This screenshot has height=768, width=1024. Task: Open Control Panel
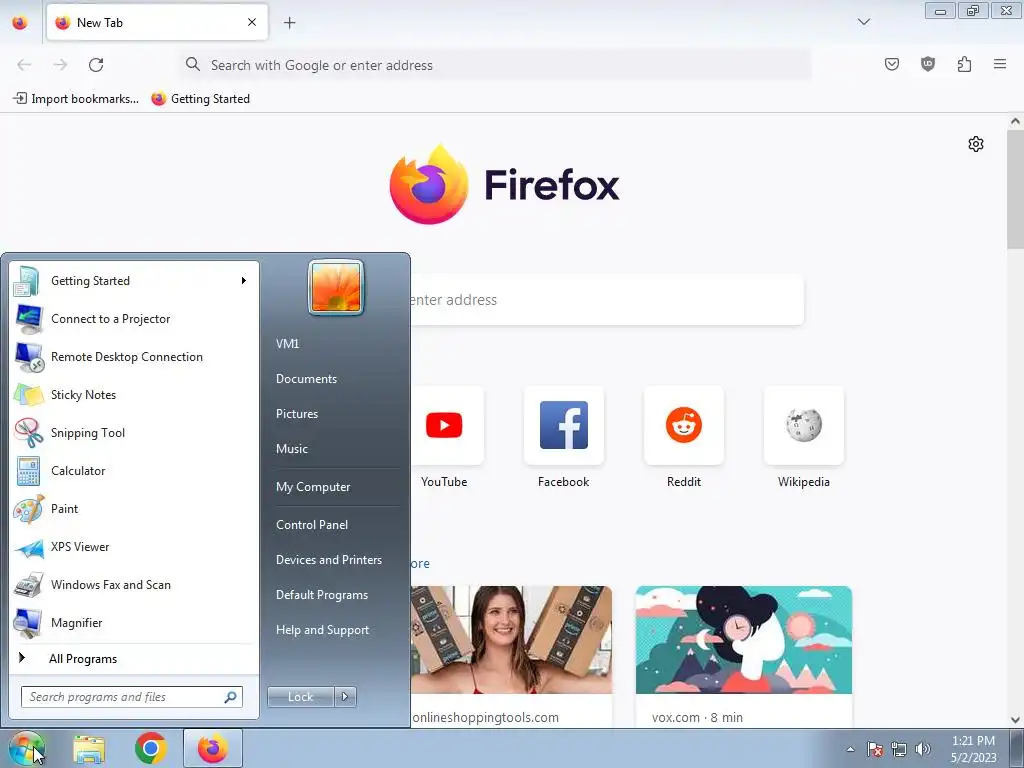tap(312, 524)
